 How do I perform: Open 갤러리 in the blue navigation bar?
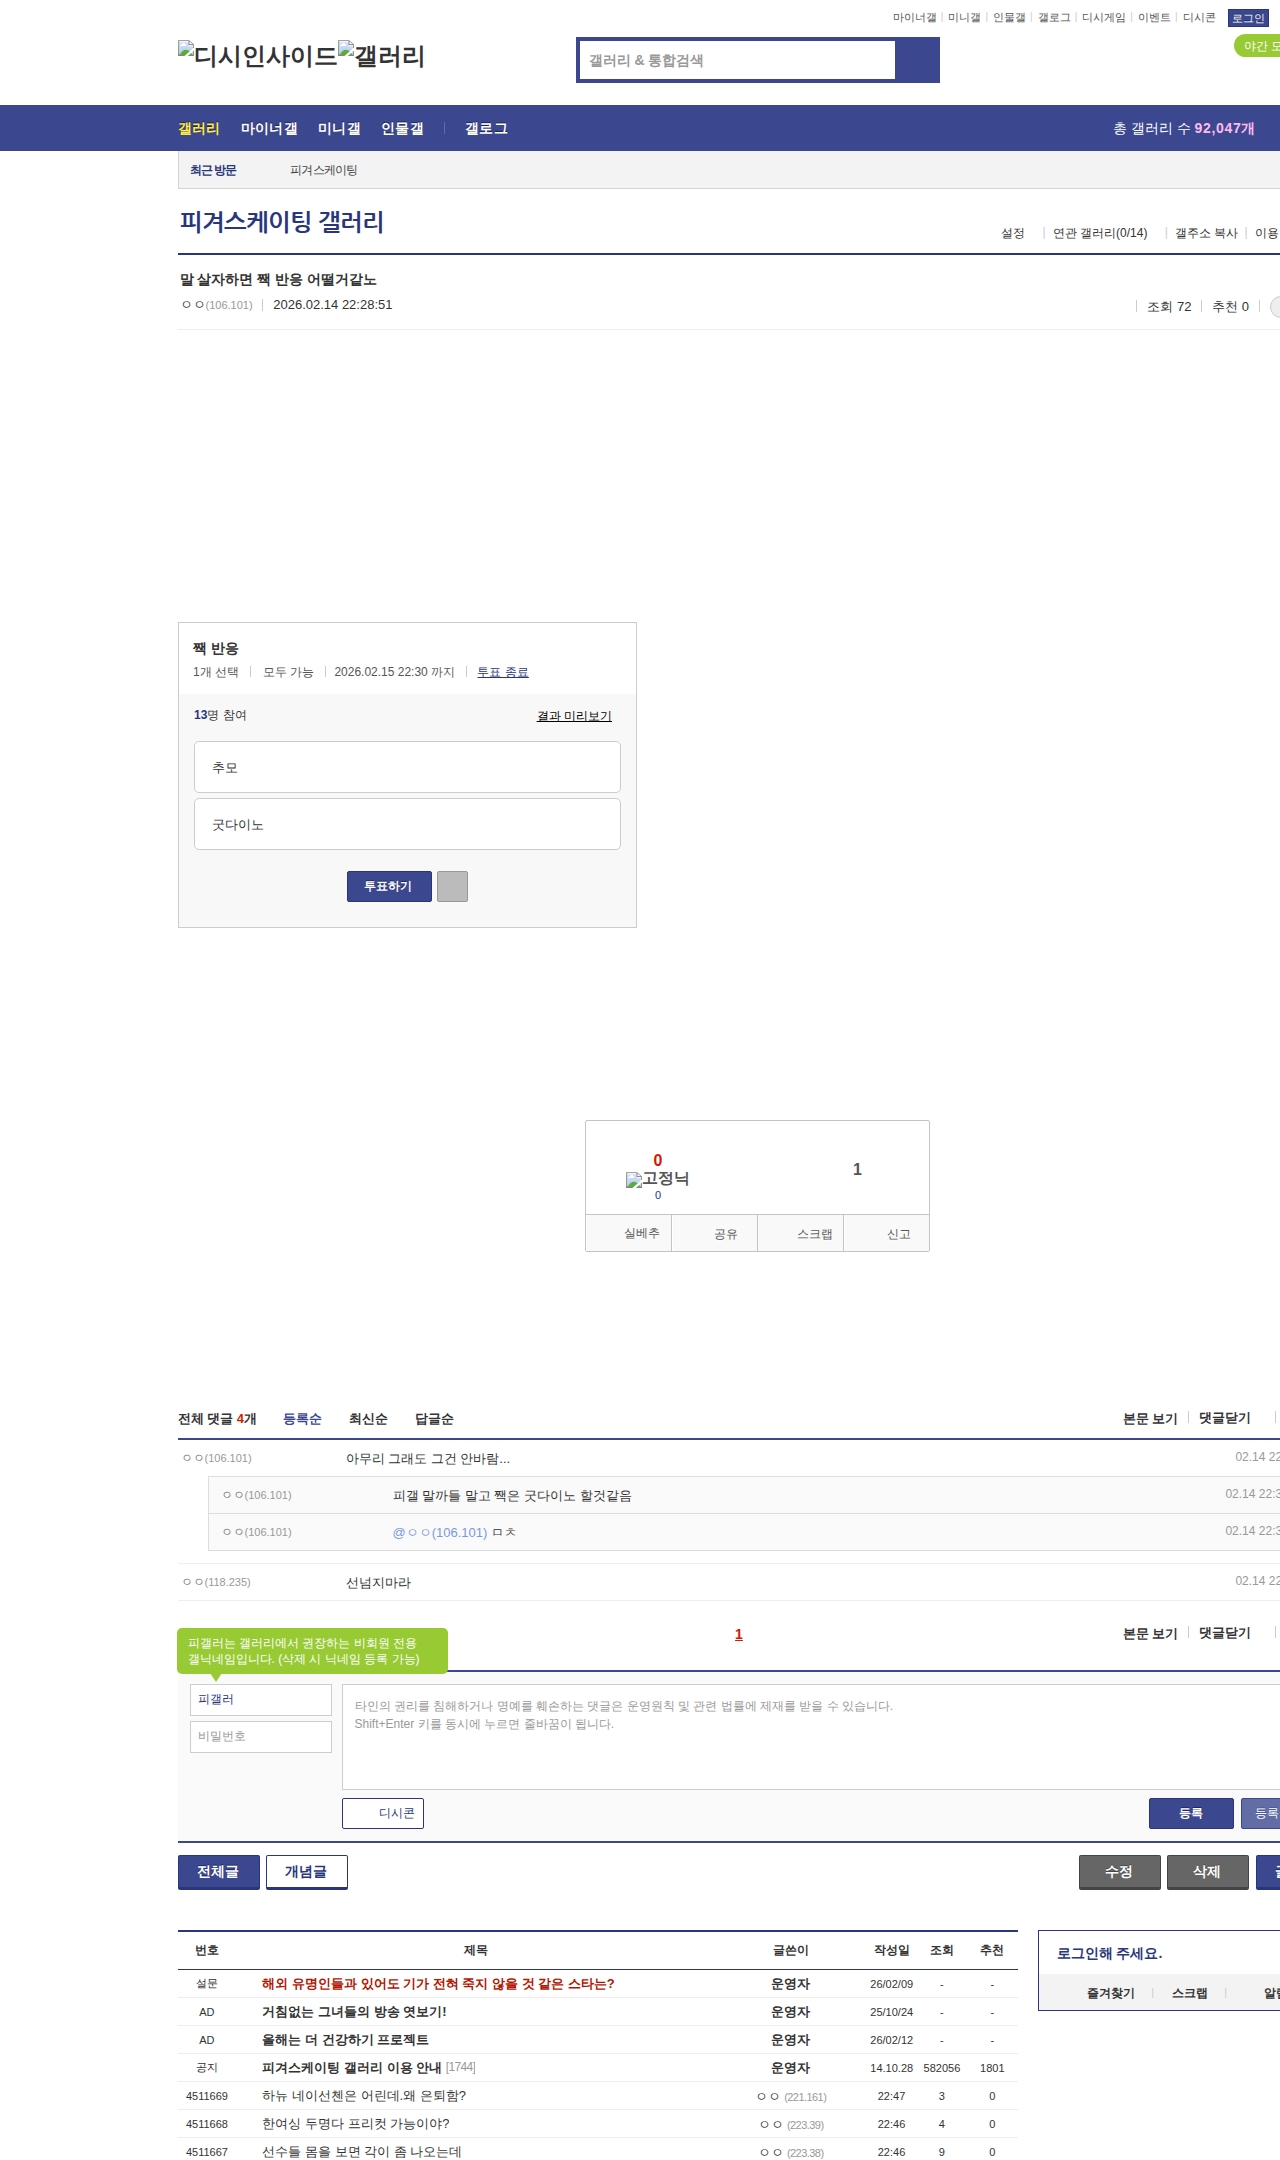[x=199, y=129]
